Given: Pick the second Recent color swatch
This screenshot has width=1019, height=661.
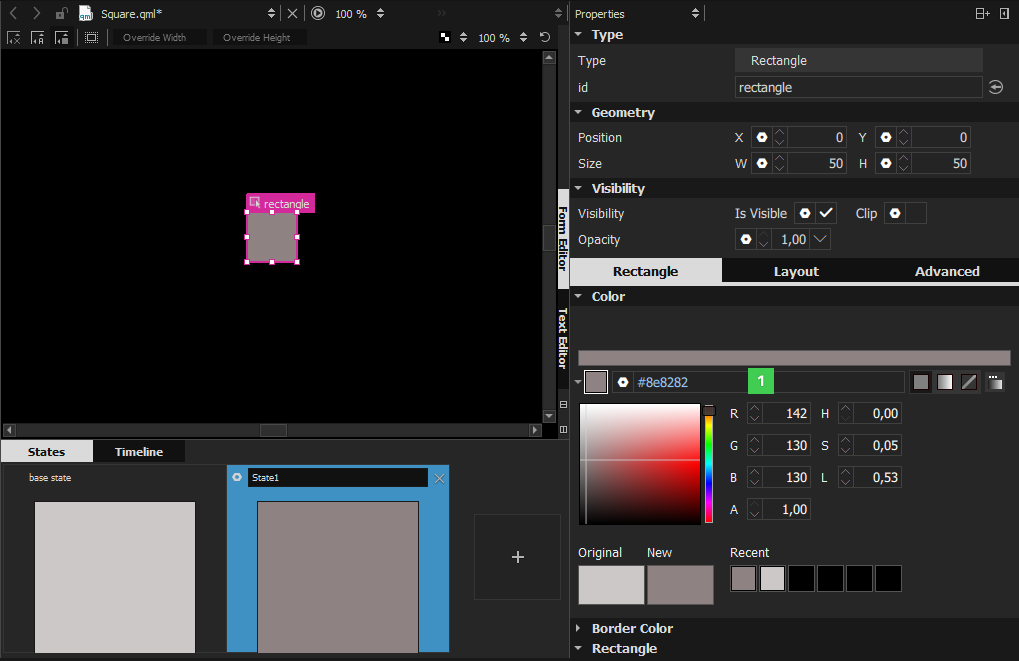Looking at the screenshot, I should click(772, 578).
